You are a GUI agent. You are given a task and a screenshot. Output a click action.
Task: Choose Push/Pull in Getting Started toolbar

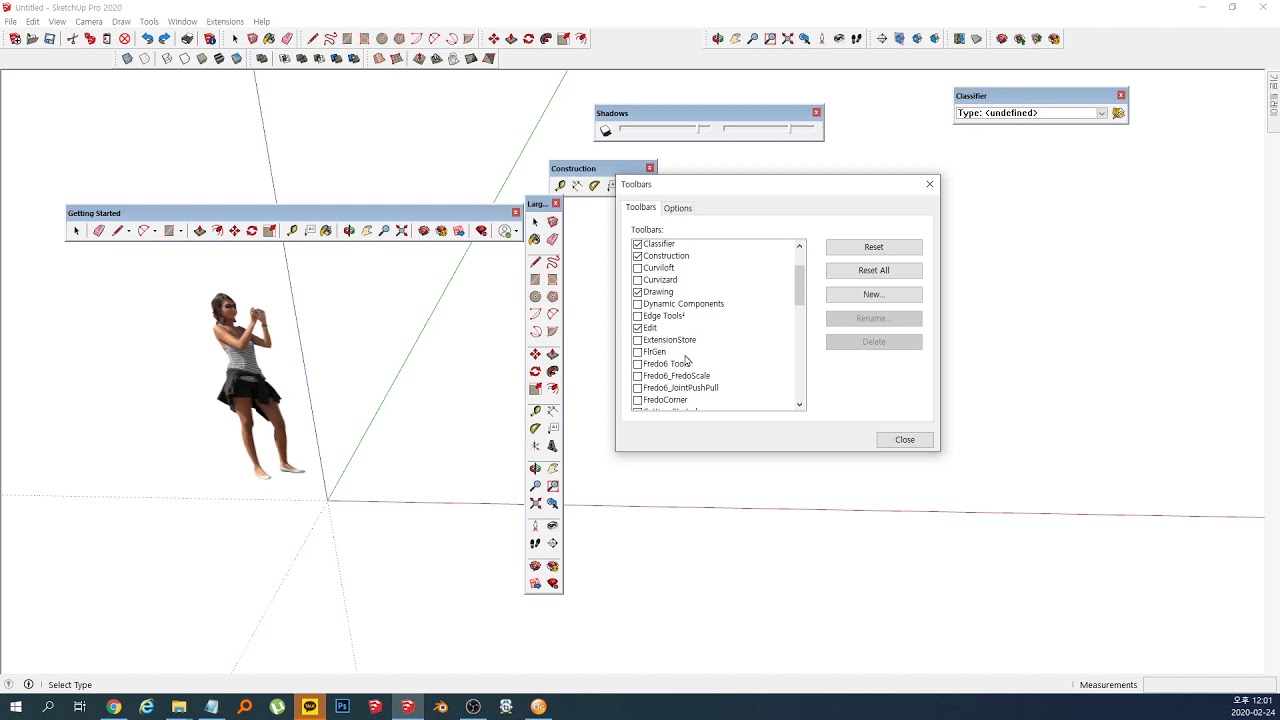(200, 231)
